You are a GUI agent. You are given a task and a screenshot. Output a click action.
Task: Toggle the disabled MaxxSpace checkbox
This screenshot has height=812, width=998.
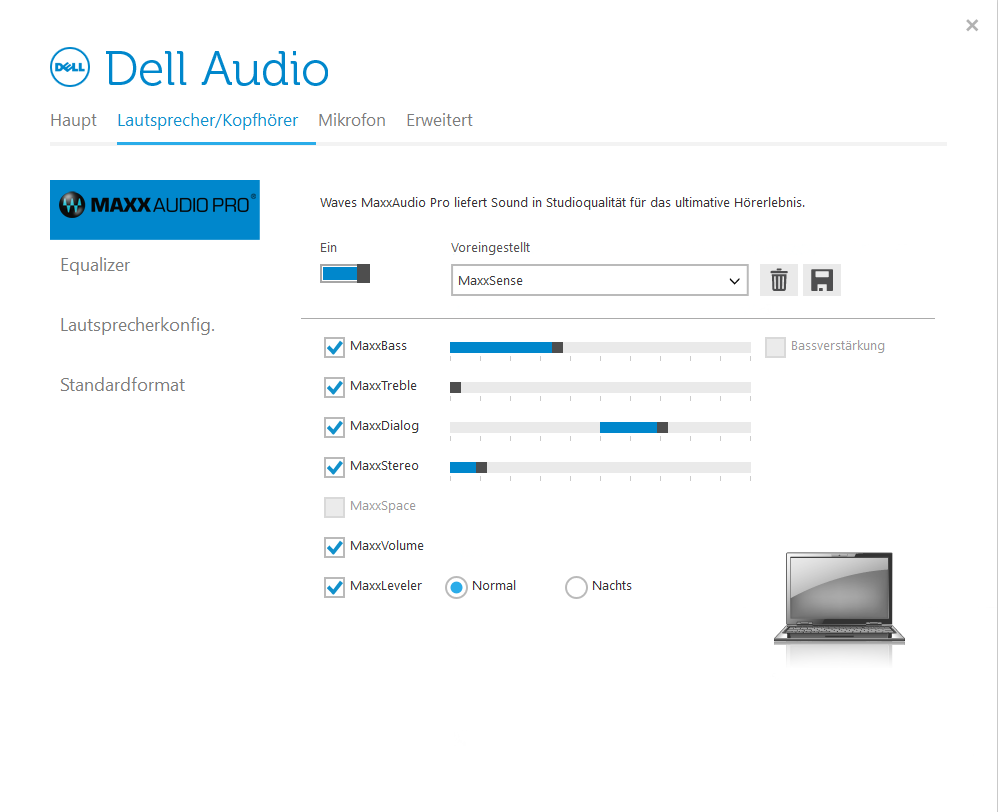tap(334, 507)
